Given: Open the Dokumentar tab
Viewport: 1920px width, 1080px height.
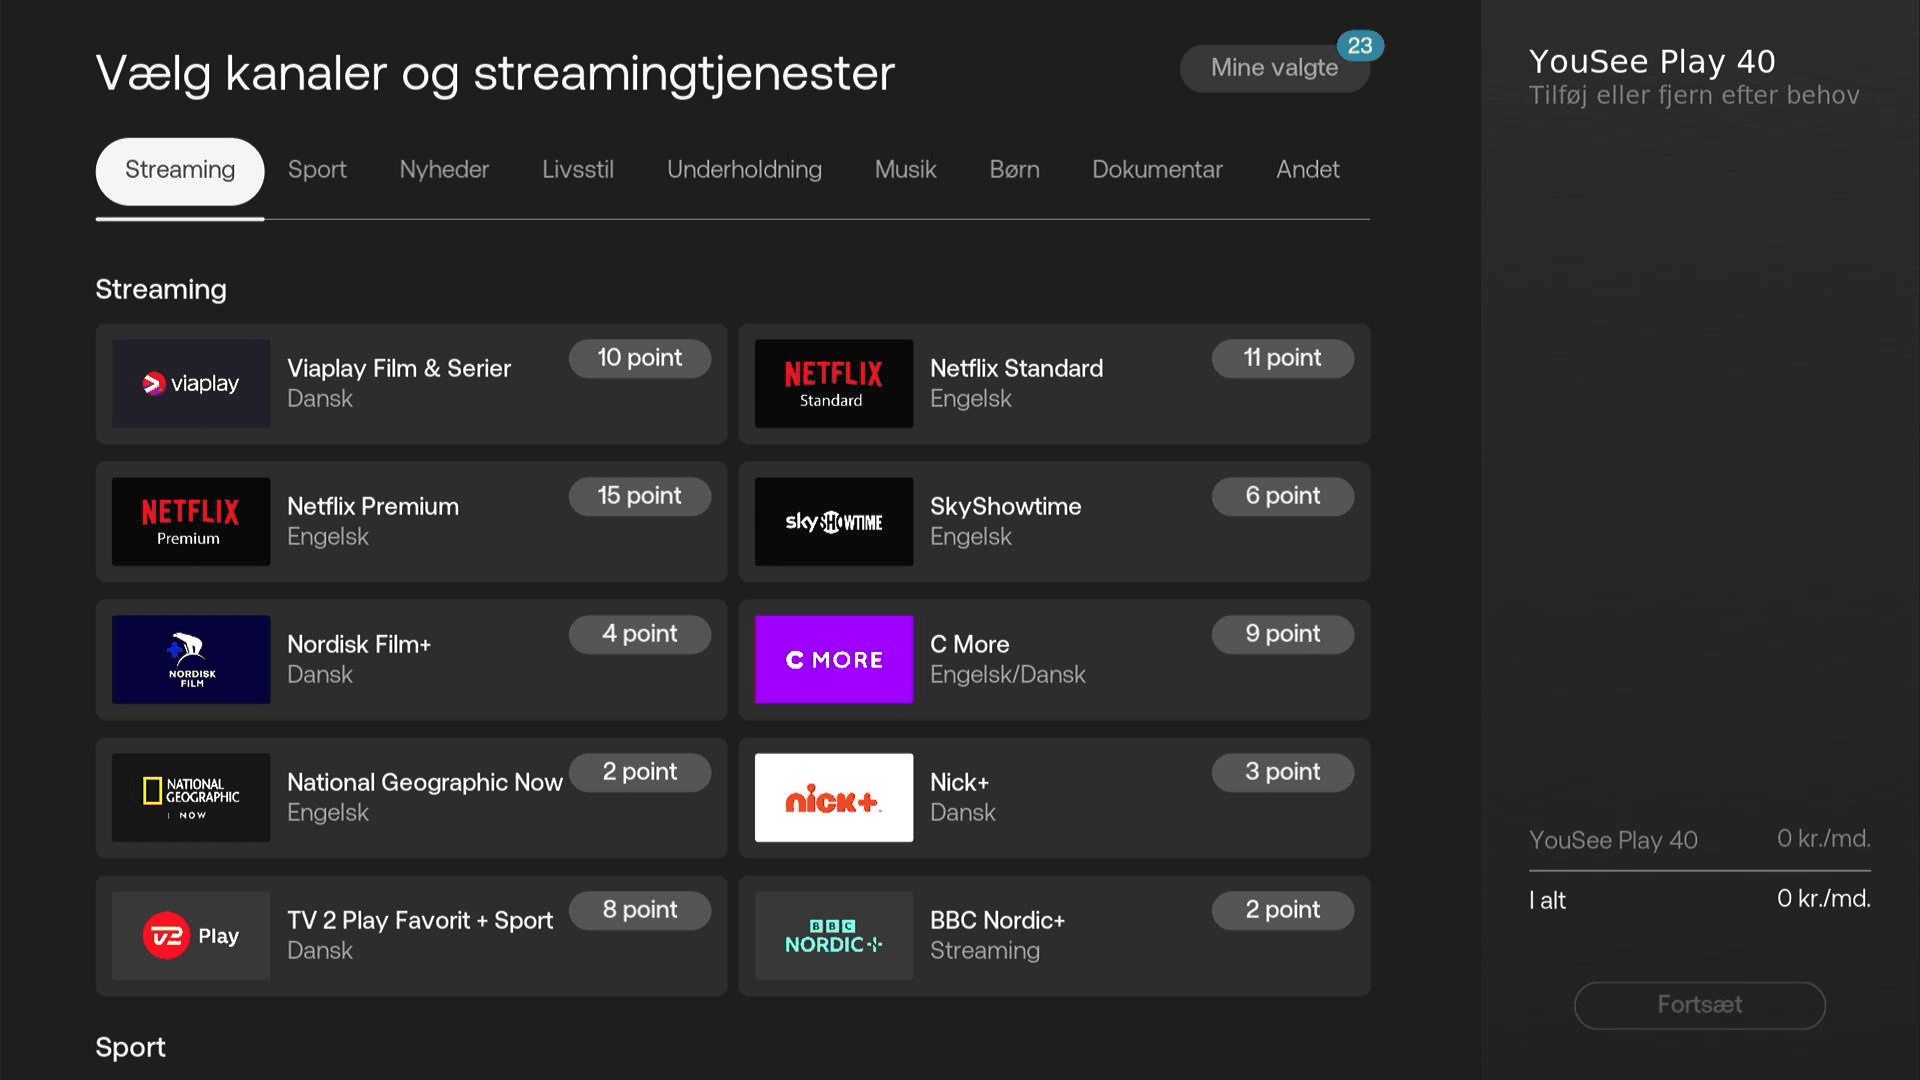Looking at the screenshot, I should coord(1157,170).
